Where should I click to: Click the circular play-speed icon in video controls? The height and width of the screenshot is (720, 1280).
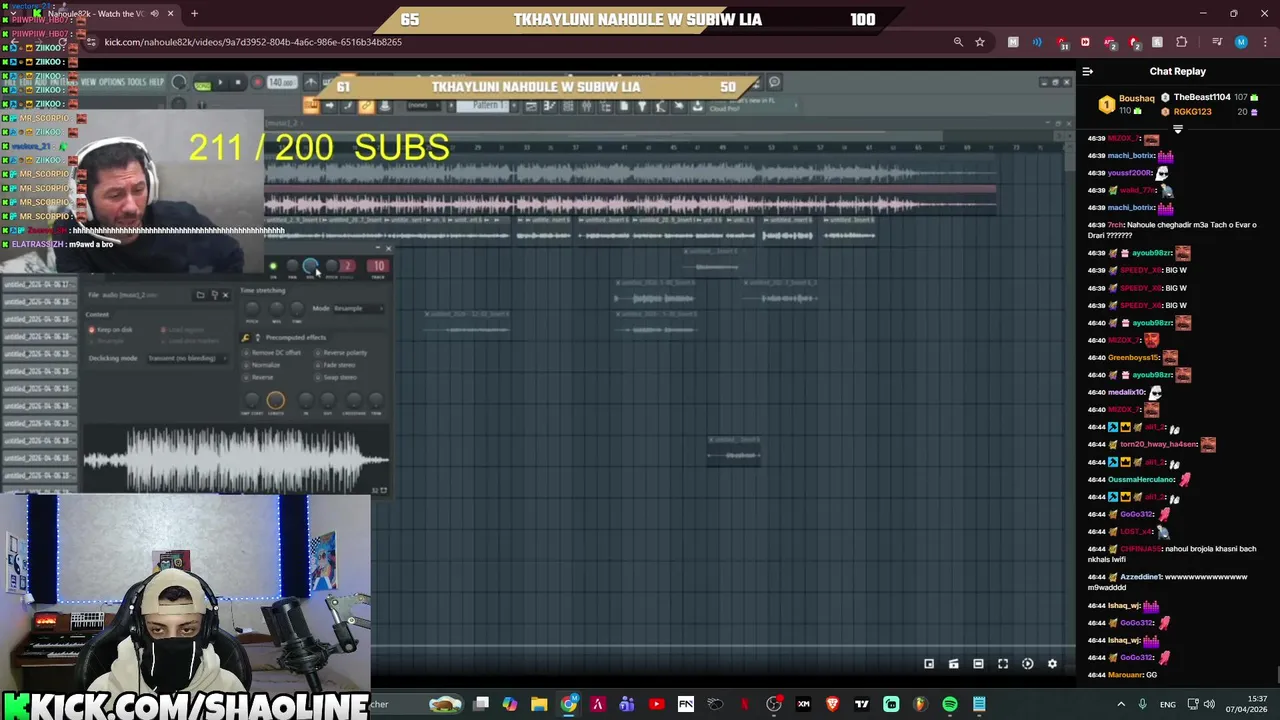coord(1027,664)
